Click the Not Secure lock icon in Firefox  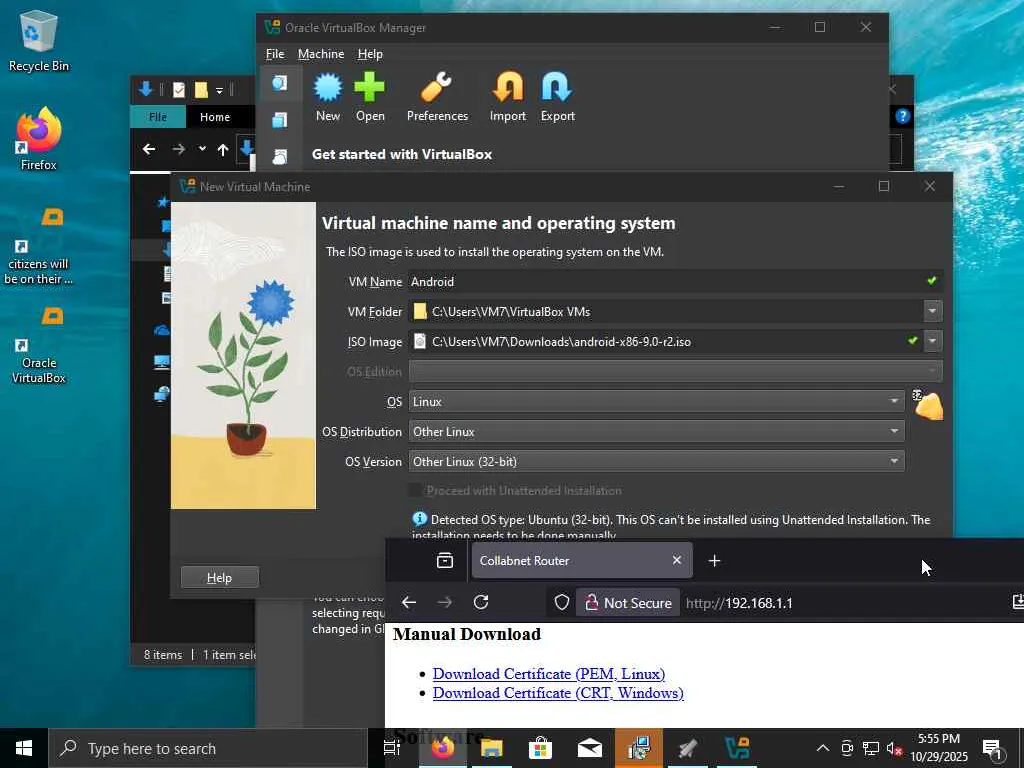click(x=592, y=602)
